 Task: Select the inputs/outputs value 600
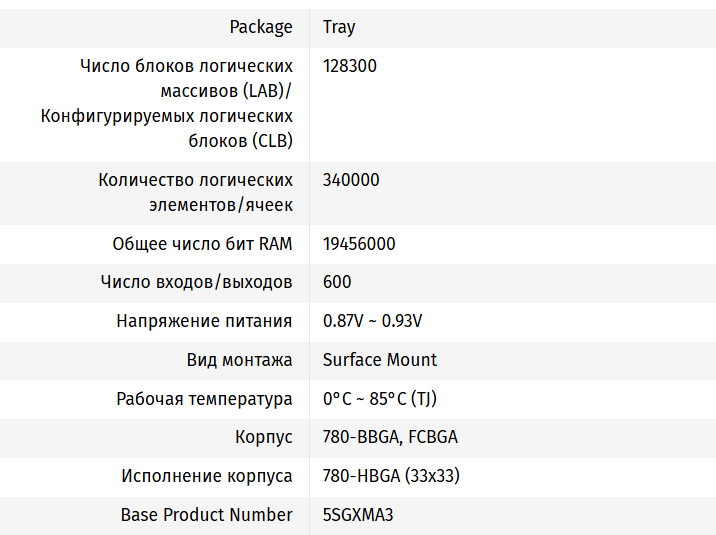tap(337, 282)
